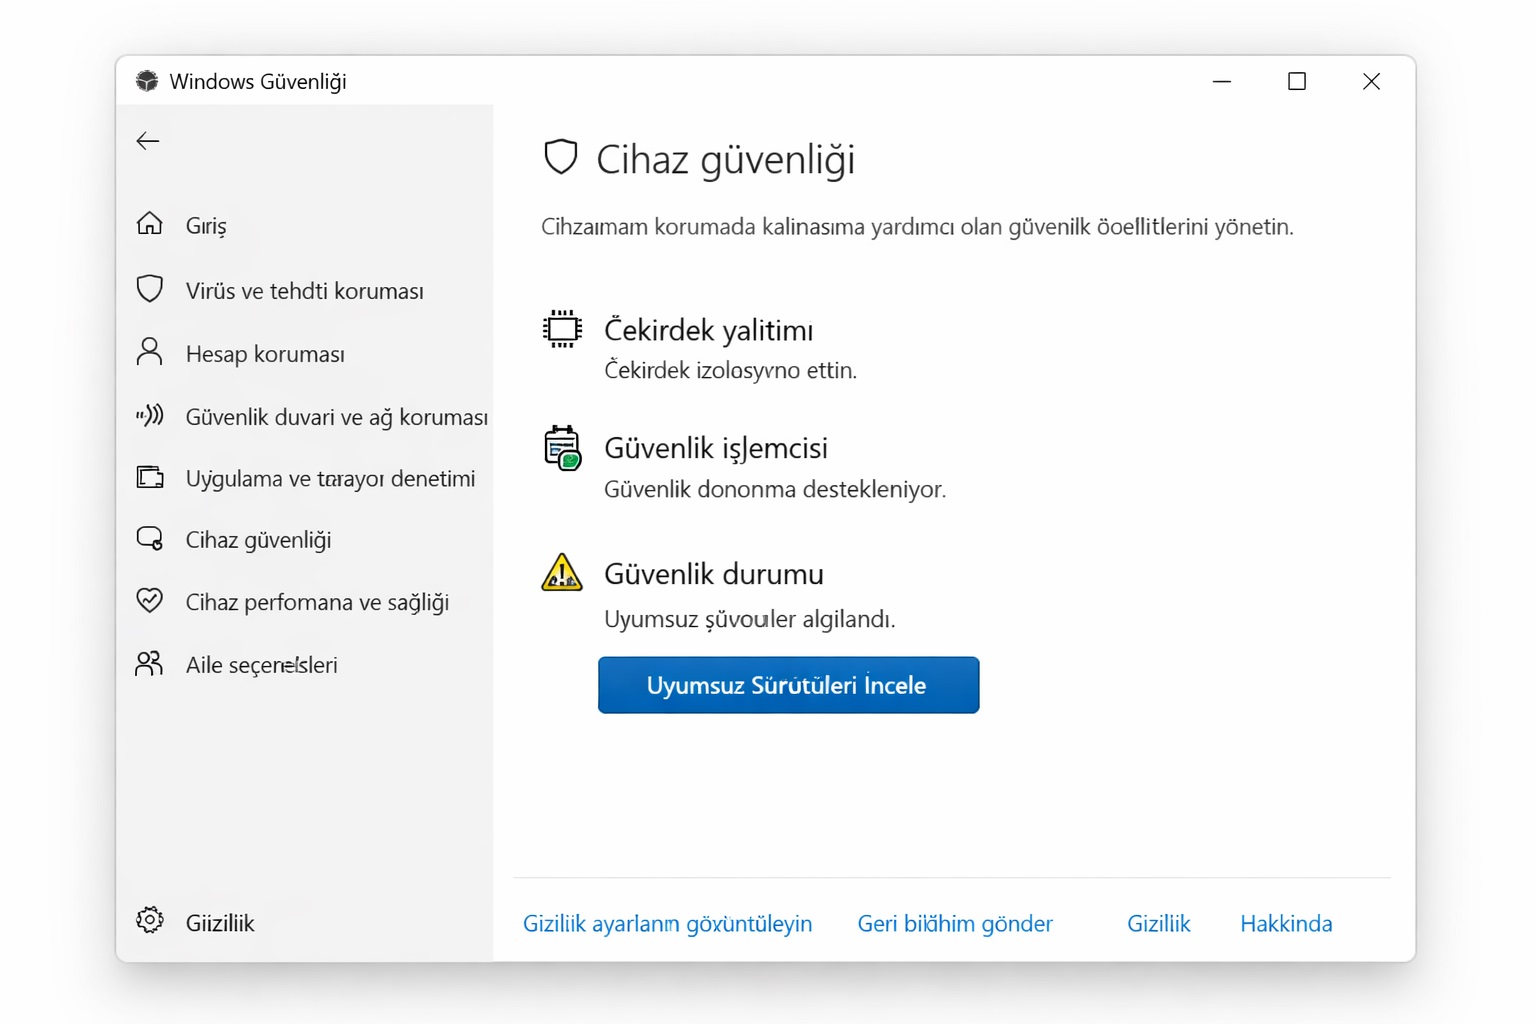The width and height of the screenshot is (1536, 1024).
Task: Click the wireless signal icon for Güvenlik duvarı
Action: 150,415
